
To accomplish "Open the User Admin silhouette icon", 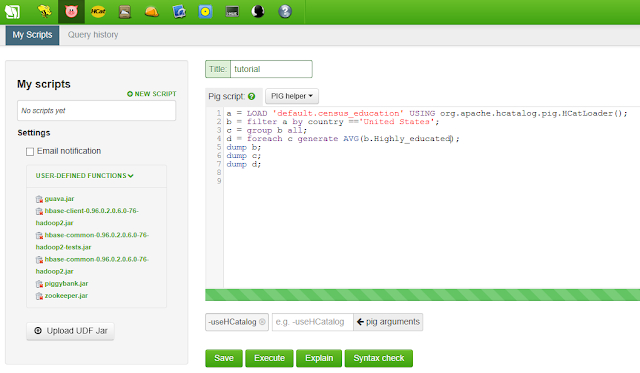I will coord(258,11).
